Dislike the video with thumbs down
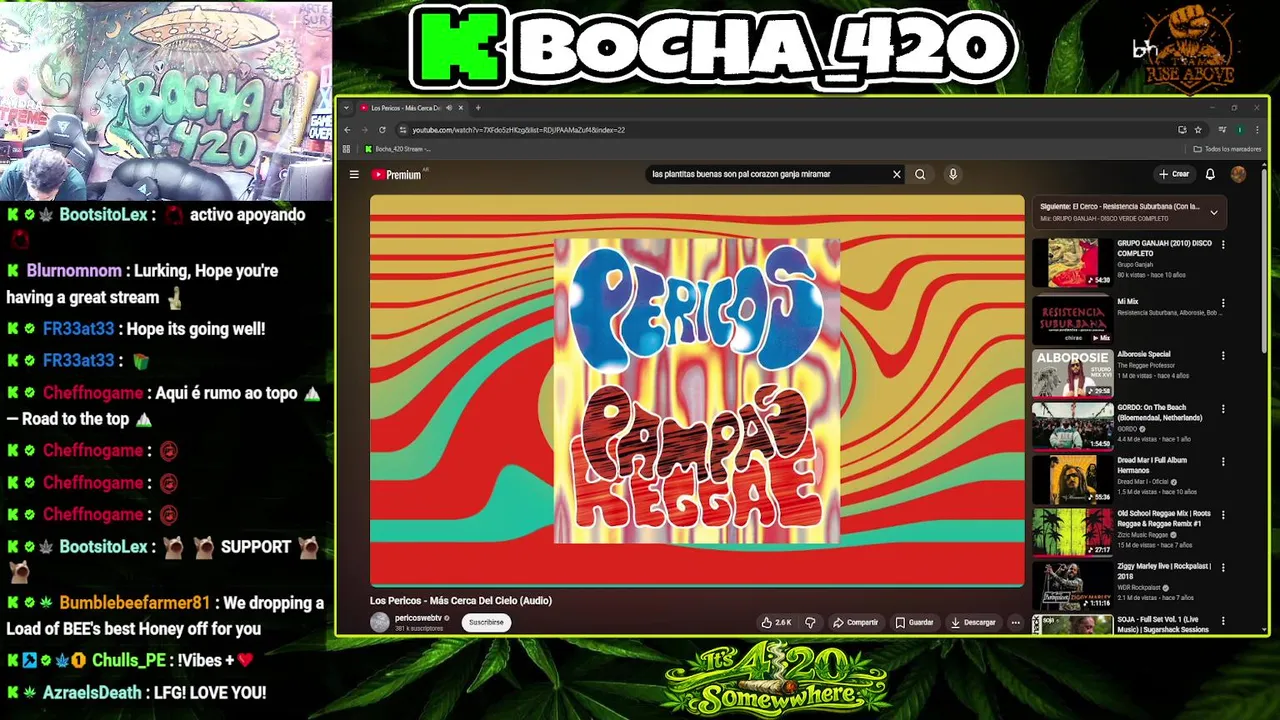This screenshot has height=720, width=1280. coord(810,622)
